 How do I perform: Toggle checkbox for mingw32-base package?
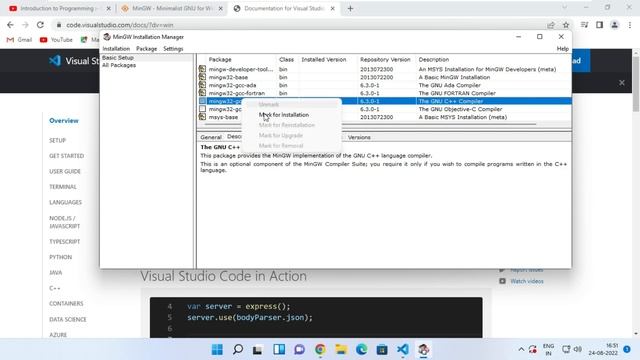(202, 77)
